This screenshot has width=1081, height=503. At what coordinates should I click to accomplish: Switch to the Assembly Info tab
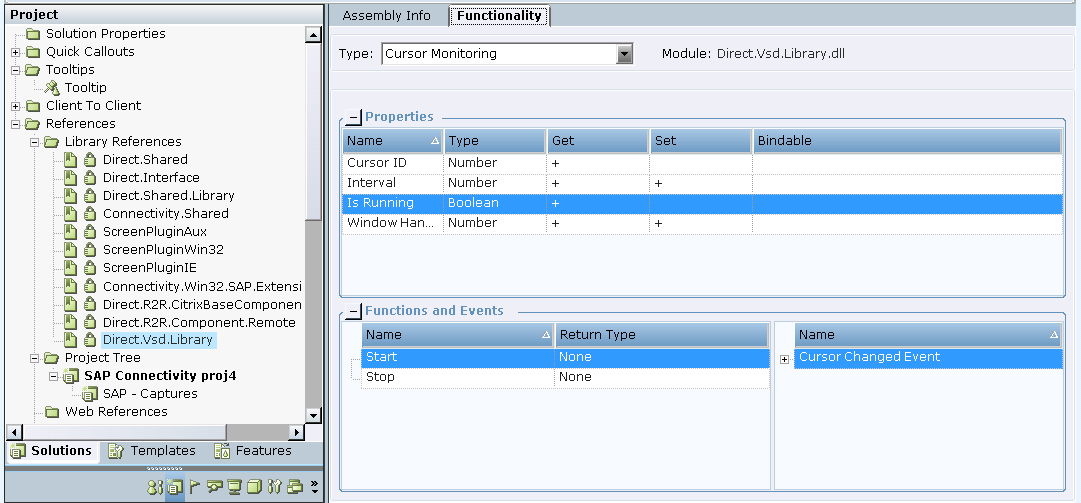(x=387, y=16)
